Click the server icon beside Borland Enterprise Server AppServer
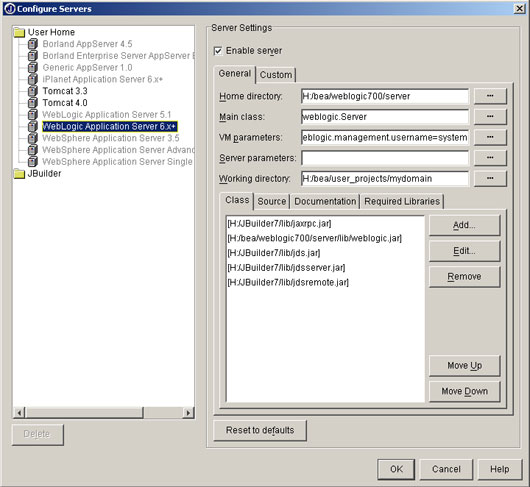This screenshot has width=530, height=487. [32, 55]
